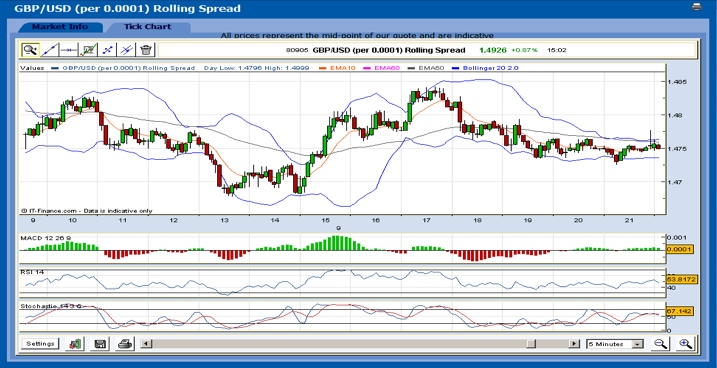This screenshot has width=717, height=368.
Task: Click the RSI 14 label
Action: click(x=32, y=272)
